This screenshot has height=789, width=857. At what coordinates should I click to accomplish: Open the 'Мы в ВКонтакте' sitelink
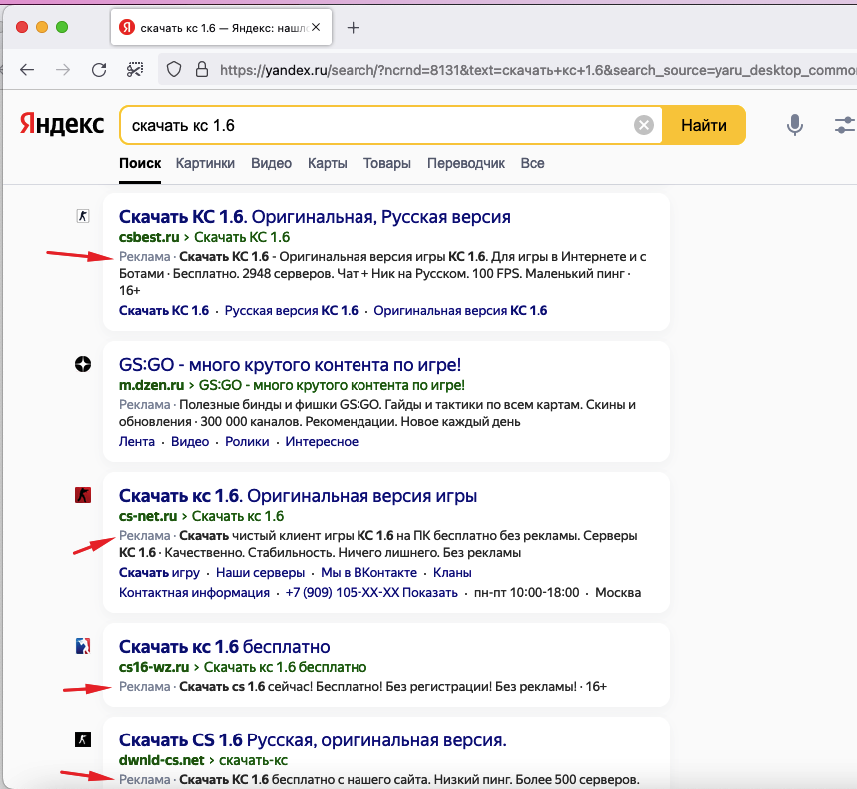tap(369, 573)
